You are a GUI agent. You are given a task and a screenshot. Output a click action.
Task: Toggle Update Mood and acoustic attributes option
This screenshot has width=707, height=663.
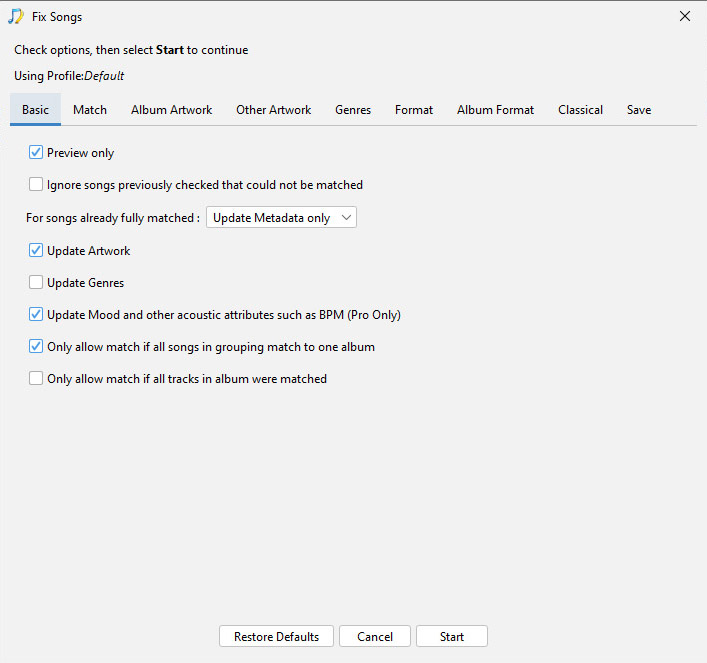click(x=36, y=314)
